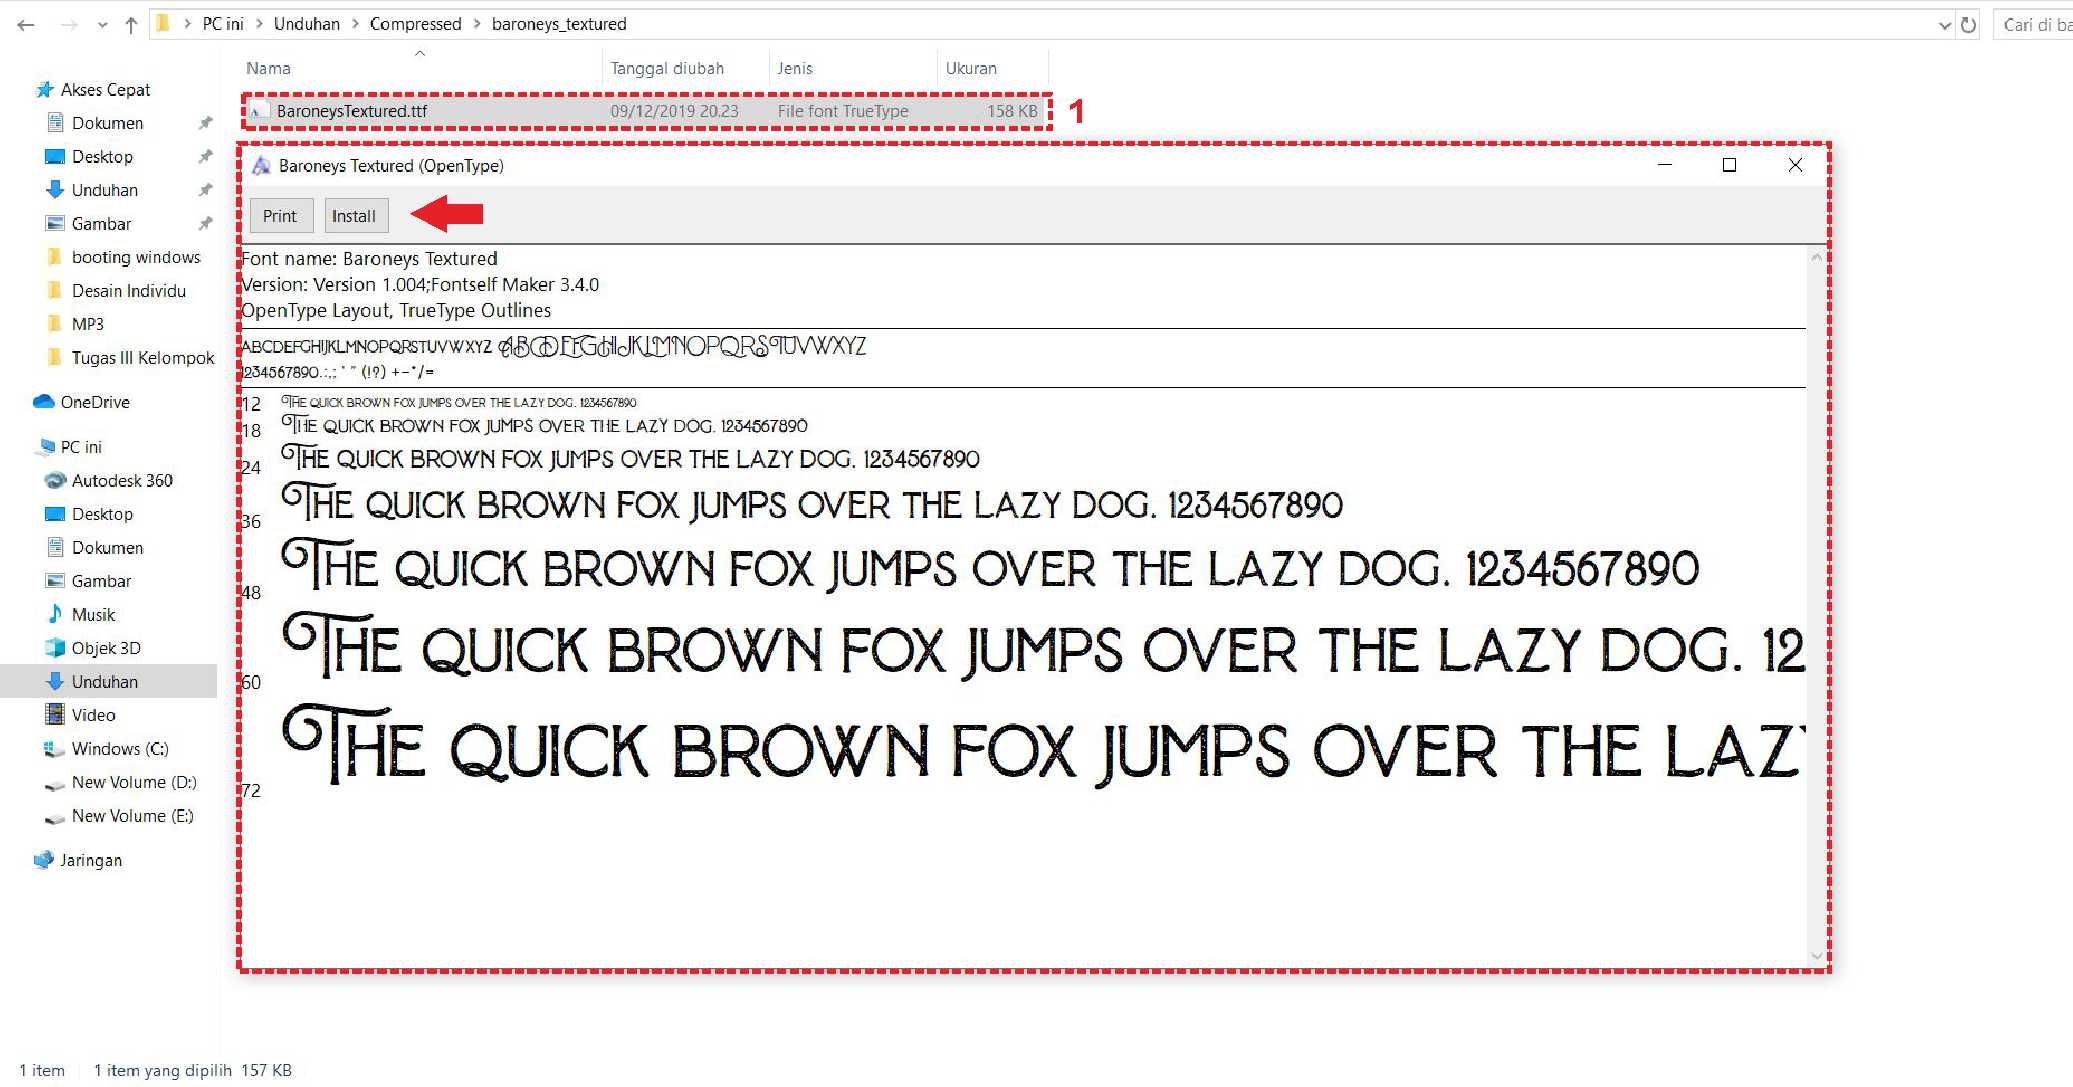This screenshot has height=1087, width=2073.
Task: Click the Install button in font viewer
Action: click(x=354, y=216)
